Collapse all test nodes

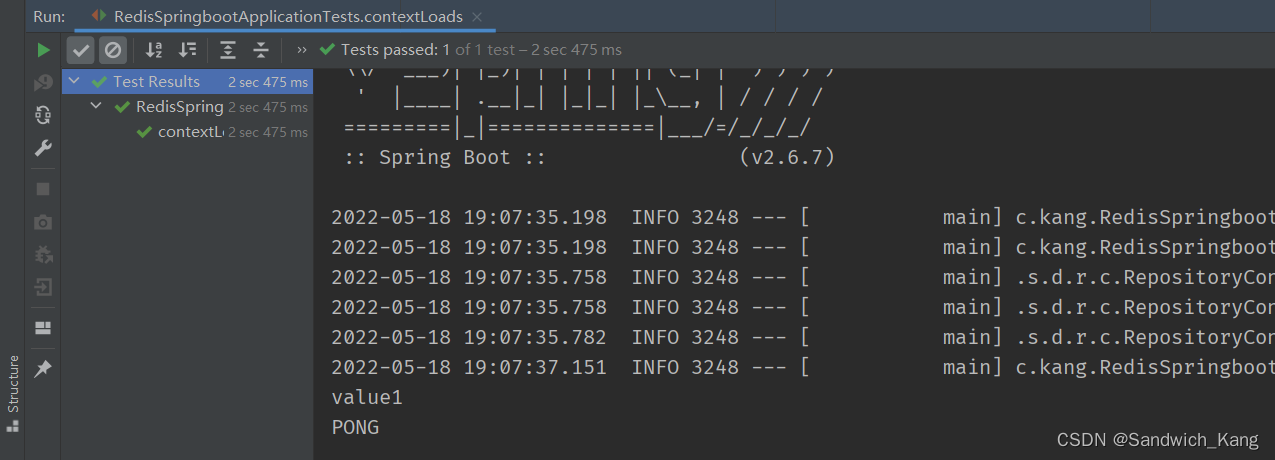coord(261,49)
